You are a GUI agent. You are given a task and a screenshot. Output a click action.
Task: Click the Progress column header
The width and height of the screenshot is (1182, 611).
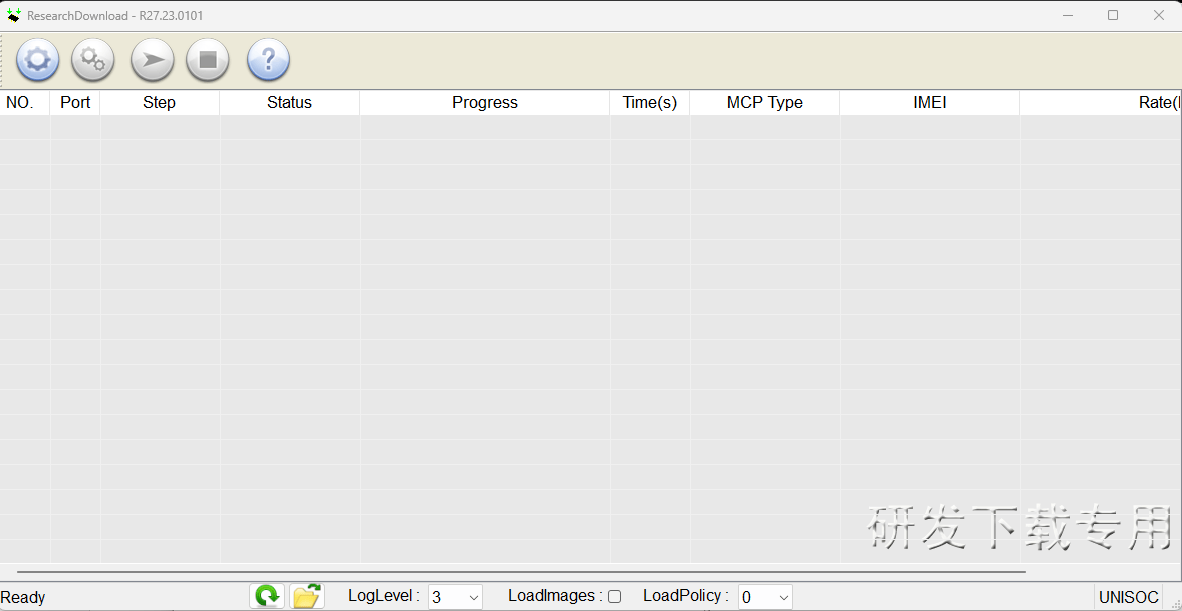(x=484, y=102)
